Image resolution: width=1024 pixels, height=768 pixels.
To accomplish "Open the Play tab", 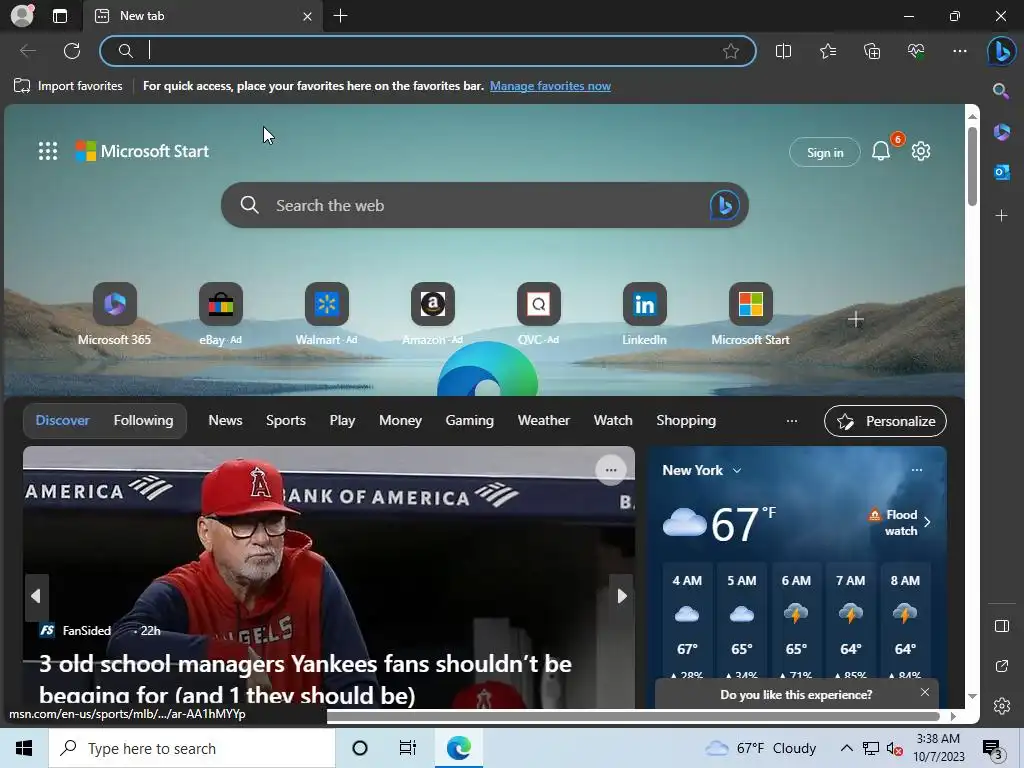I will pyautogui.click(x=342, y=421).
